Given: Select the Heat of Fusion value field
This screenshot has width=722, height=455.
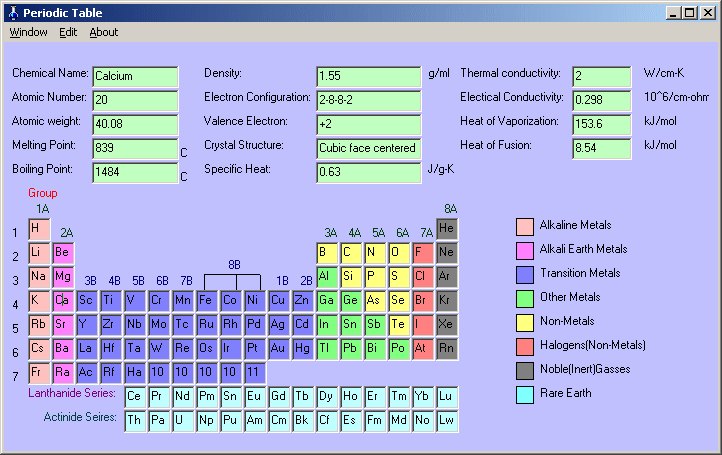Looking at the screenshot, I should tap(602, 149).
